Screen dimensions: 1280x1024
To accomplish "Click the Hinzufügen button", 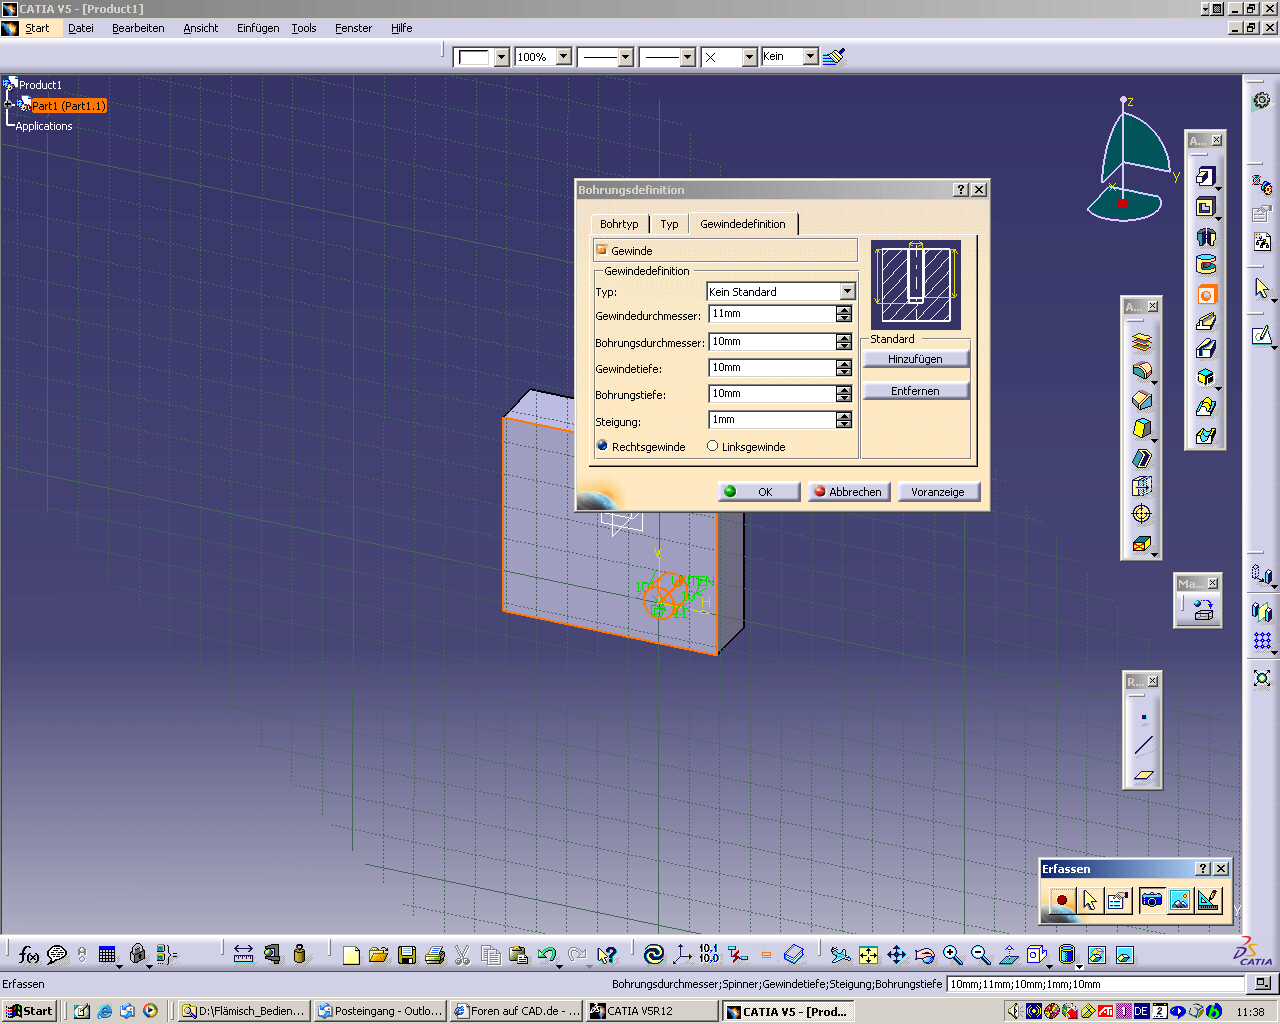I will (x=916, y=359).
